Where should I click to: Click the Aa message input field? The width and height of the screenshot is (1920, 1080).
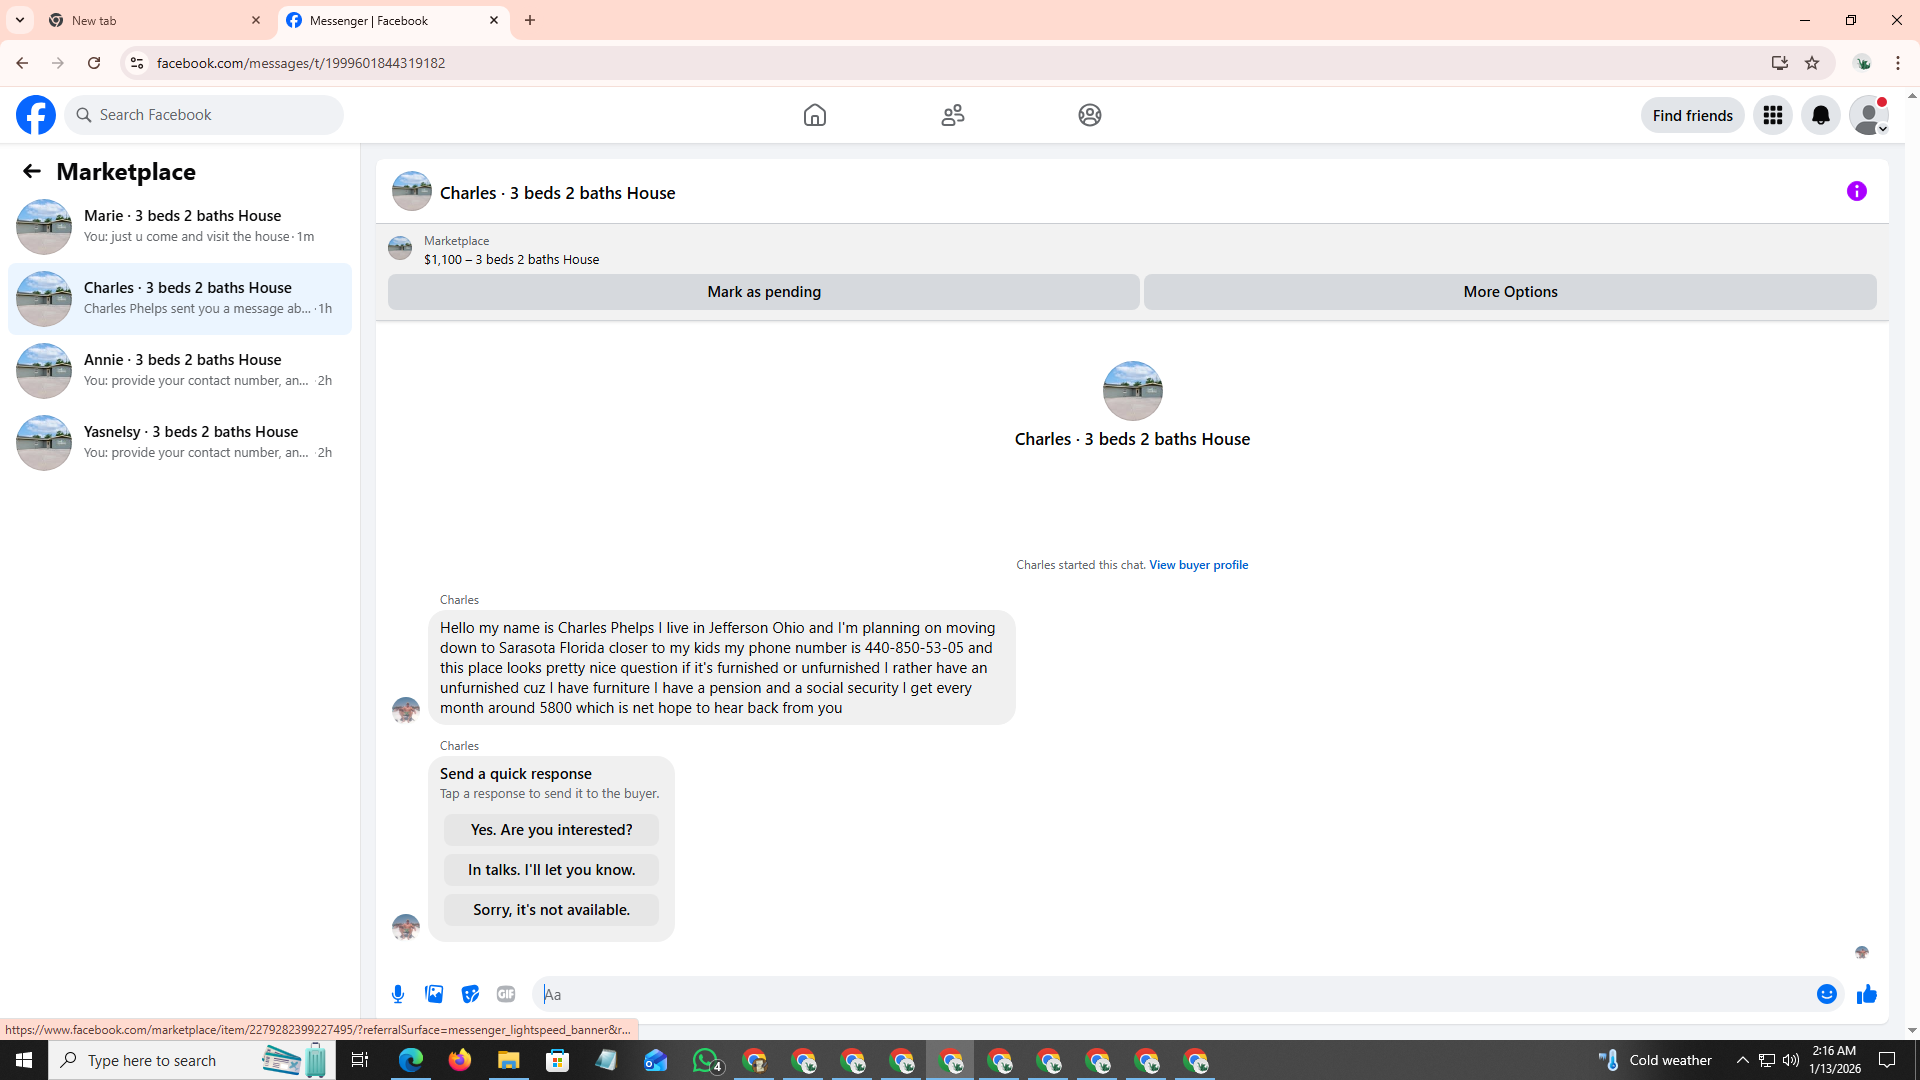1170,994
